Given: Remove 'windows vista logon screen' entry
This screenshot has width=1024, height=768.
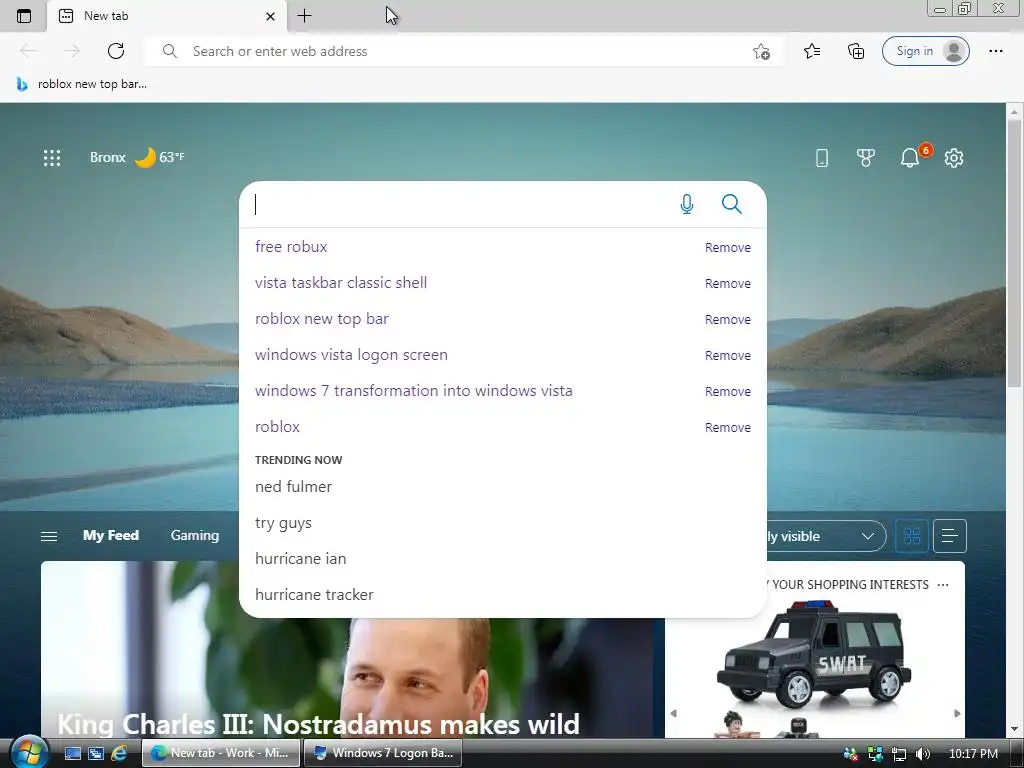Looking at the screenshot, I should (728, 355).
